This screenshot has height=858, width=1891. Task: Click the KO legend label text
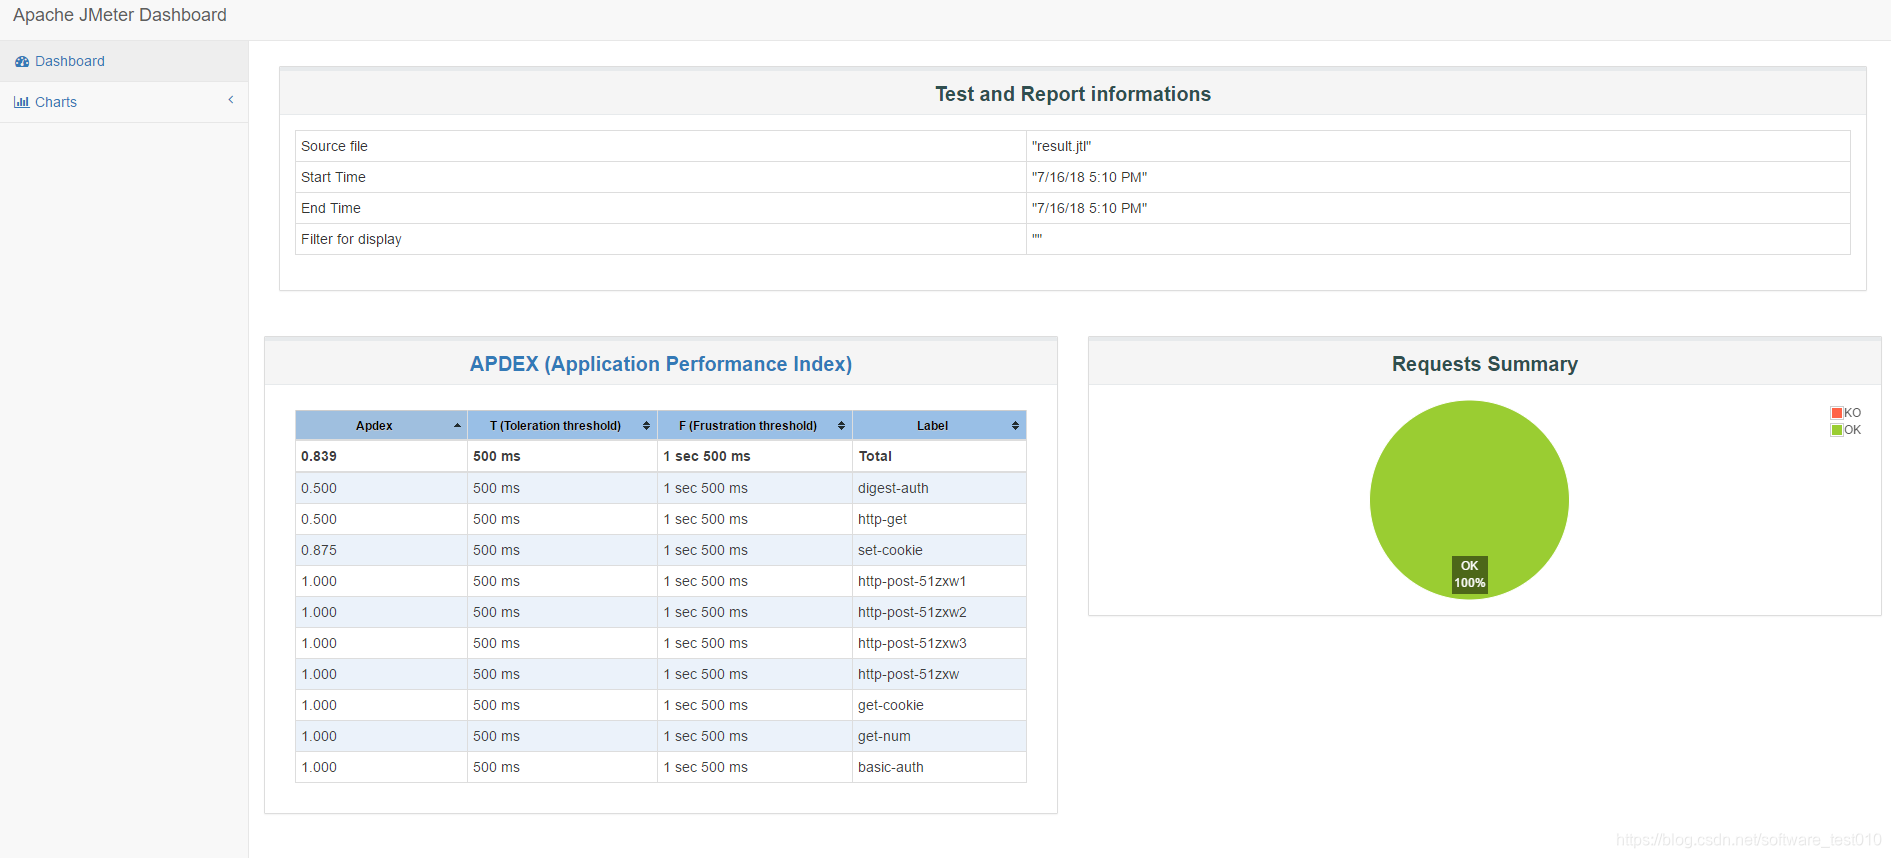tap(1853, 413)
